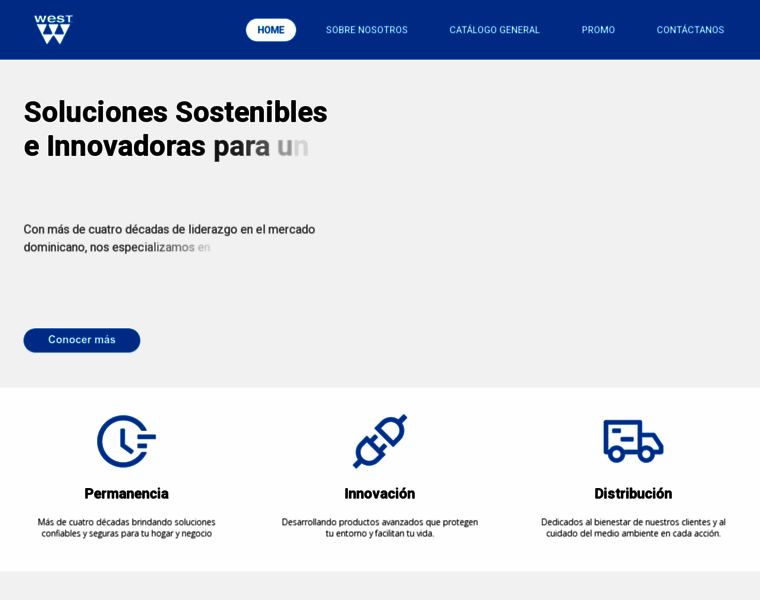
Task: Open the SOBRE NOSOTROS menu item
Action: [x=366, y=30]
